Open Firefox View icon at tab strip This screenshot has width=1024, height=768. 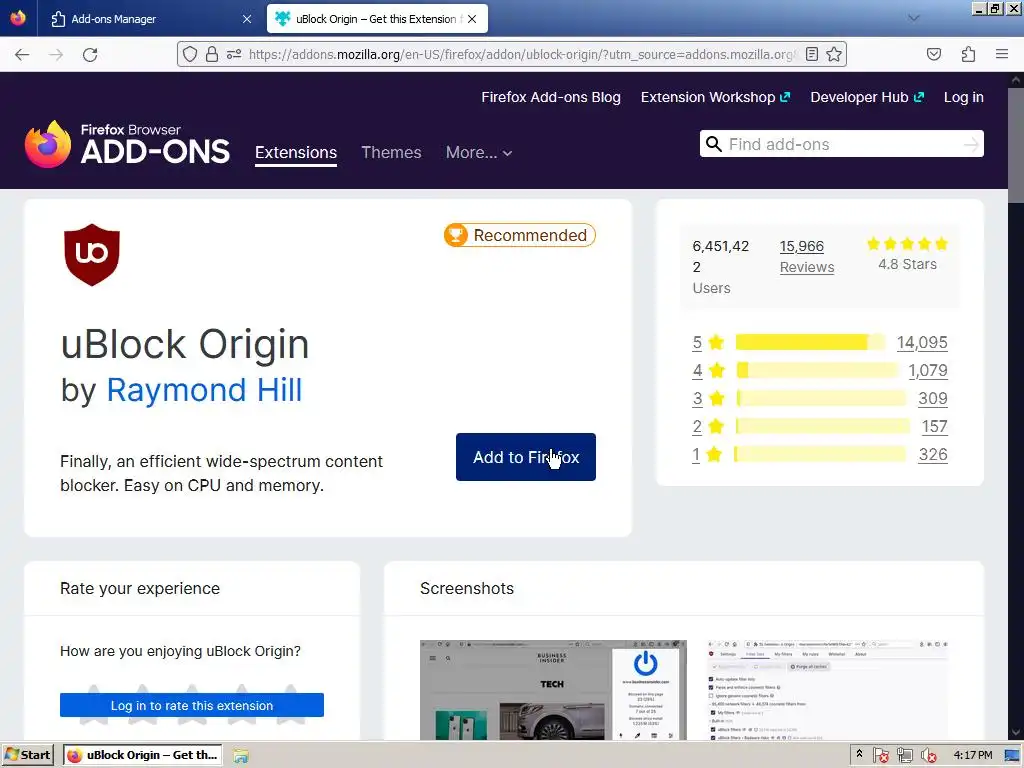18,18
